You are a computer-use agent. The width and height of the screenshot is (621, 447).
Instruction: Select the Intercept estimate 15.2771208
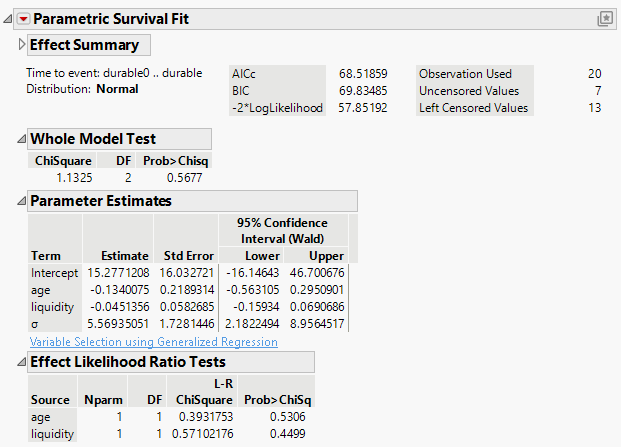click(118, 273)
